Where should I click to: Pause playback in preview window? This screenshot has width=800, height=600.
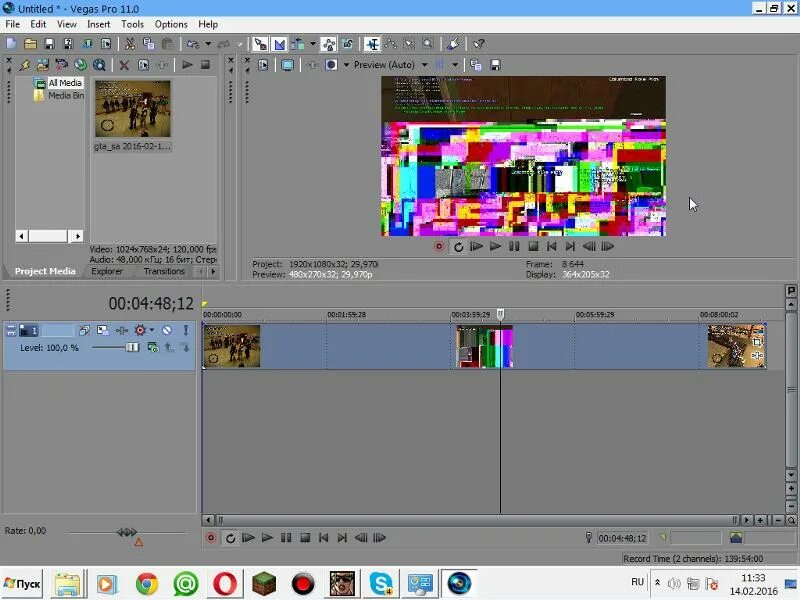(514, 247)
